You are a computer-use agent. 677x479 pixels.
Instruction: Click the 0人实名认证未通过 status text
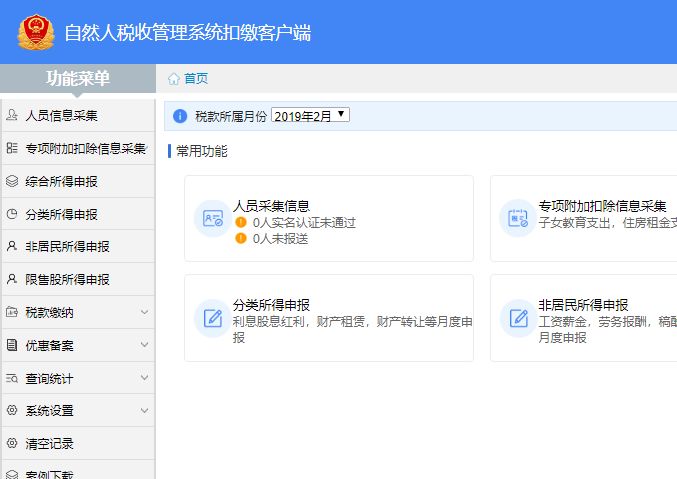click(x=304, y=223)
